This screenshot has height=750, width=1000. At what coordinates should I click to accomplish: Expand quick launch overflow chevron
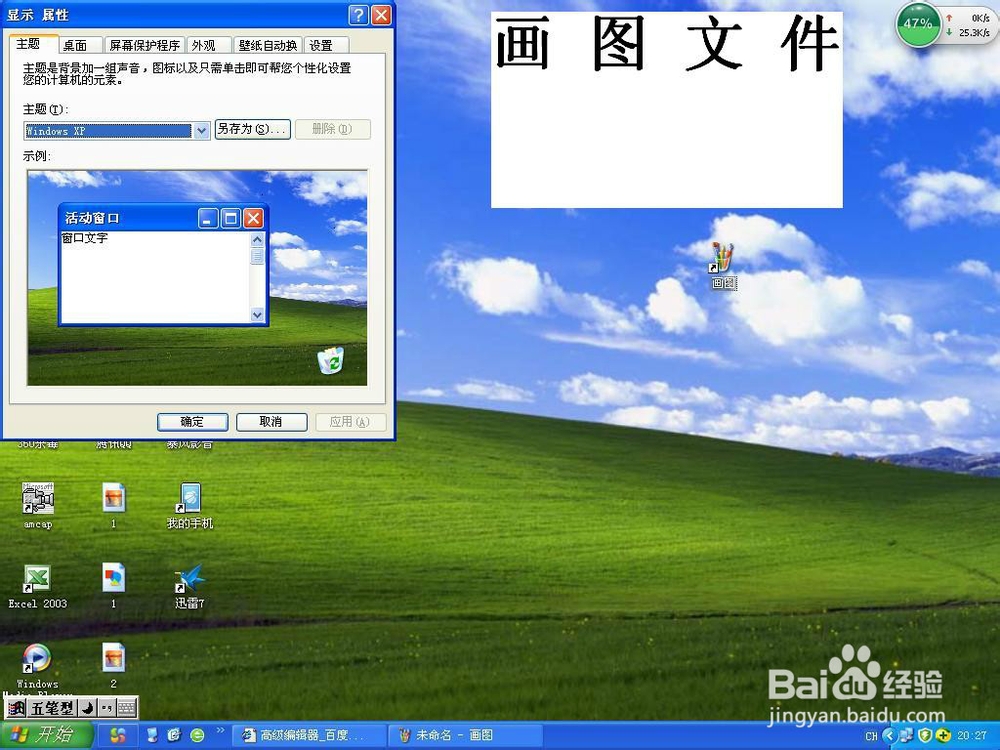click(x=221, y=731)
